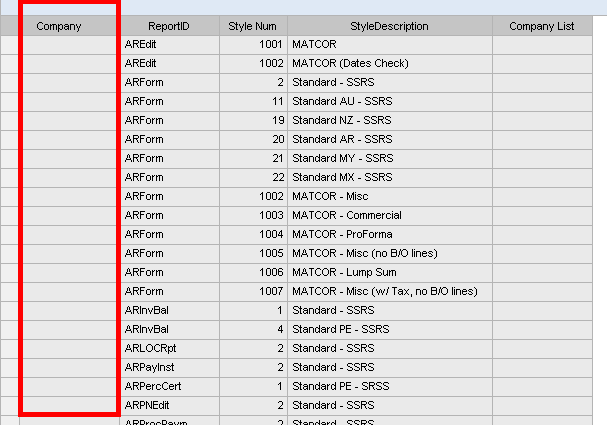
Task: Click the Style Num column header
Action: tap(254, 26)
